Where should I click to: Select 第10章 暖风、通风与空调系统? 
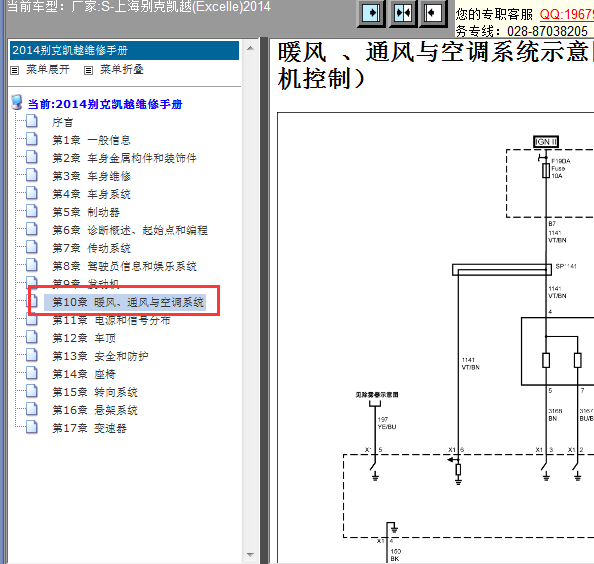pyautogui.click(x=125, y=302)
